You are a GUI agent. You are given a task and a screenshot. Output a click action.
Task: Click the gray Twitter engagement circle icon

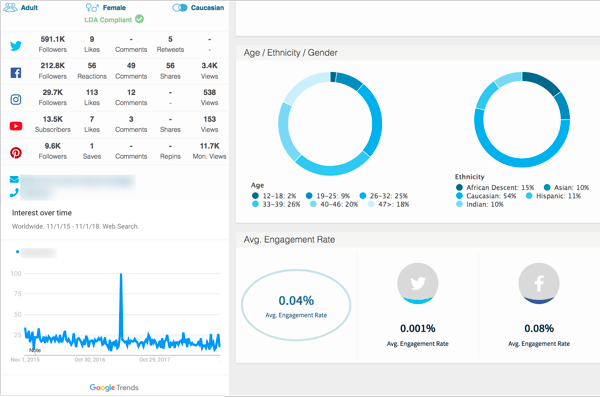417,283
